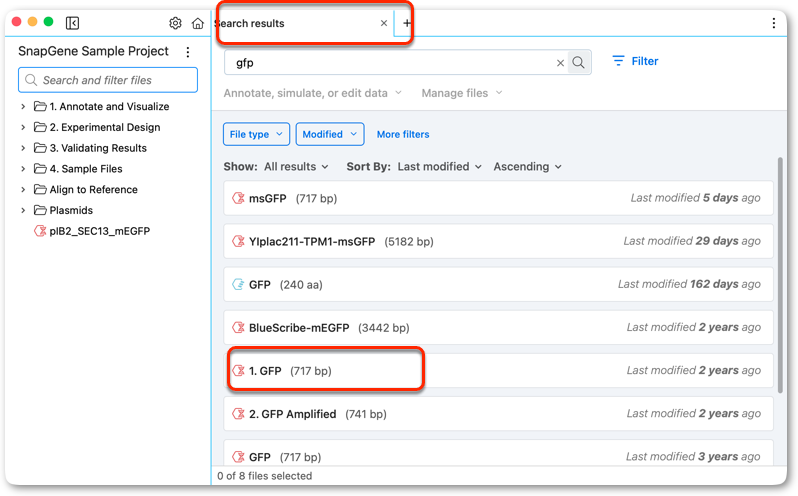Open Annotate, simulate, or edit data menu
The image size is (798, 496).
click(x=312, y=93)
